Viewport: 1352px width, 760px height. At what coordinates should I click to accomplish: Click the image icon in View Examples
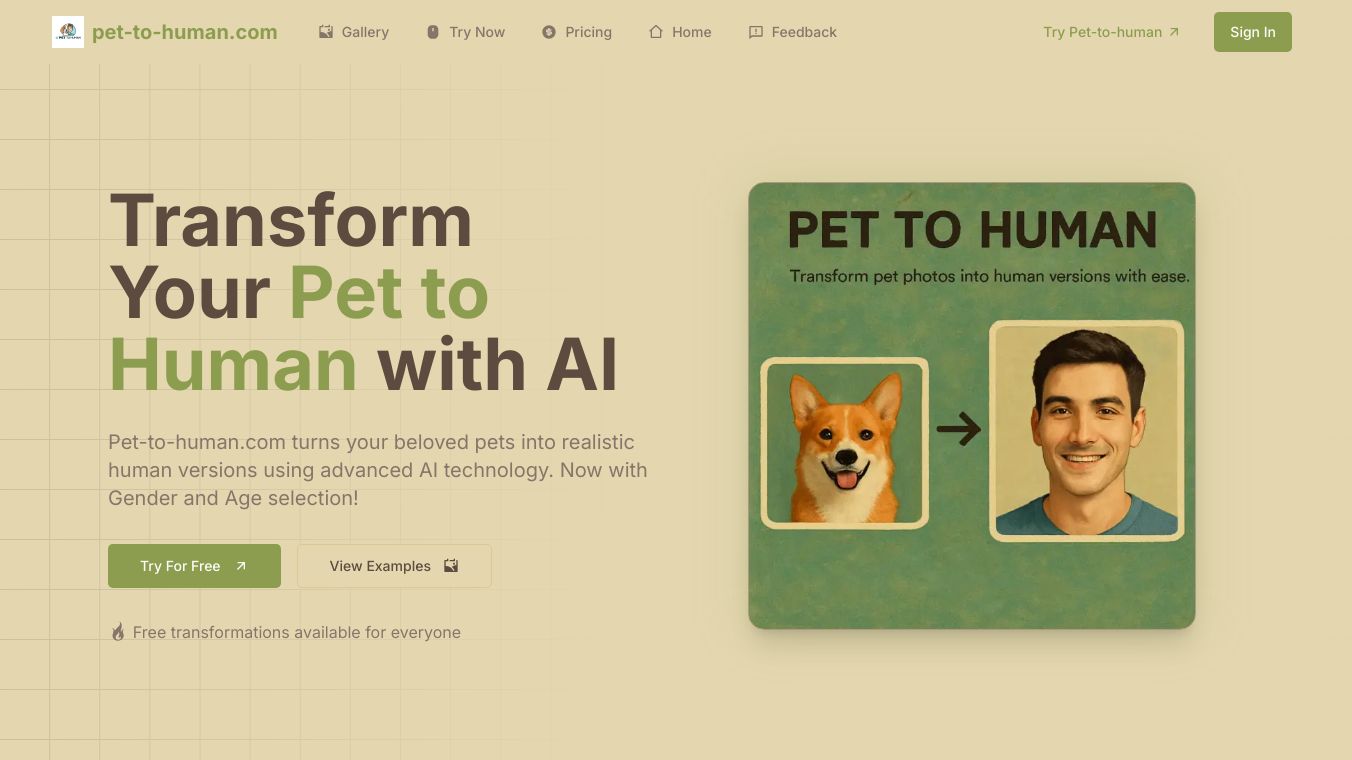coord(451,566)
